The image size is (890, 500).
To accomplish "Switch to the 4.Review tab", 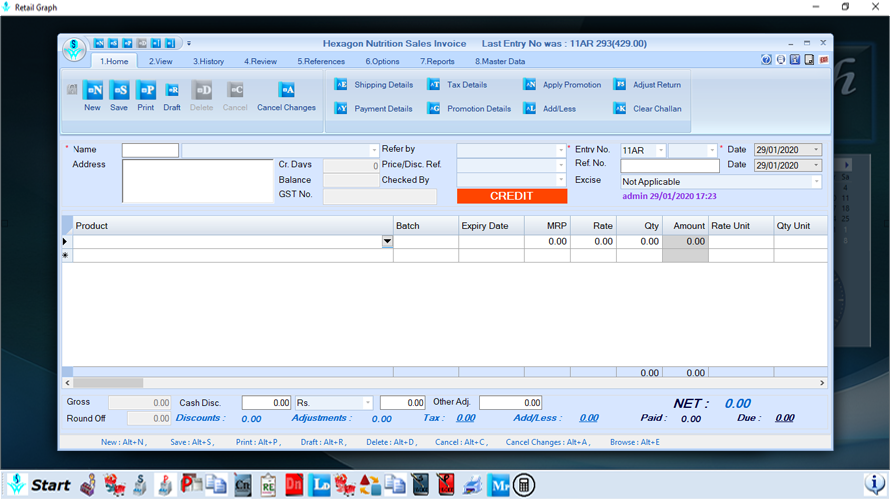I will pyautogui.click(x=261, y=61).
